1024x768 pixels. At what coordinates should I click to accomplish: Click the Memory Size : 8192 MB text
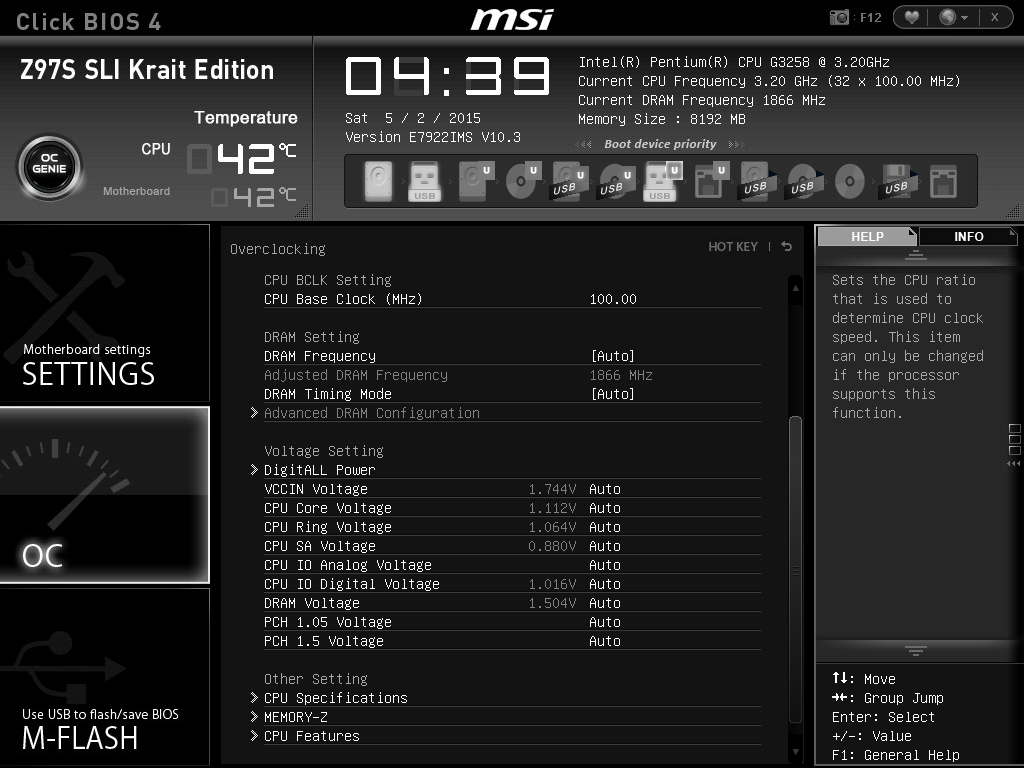pos(662,119)
